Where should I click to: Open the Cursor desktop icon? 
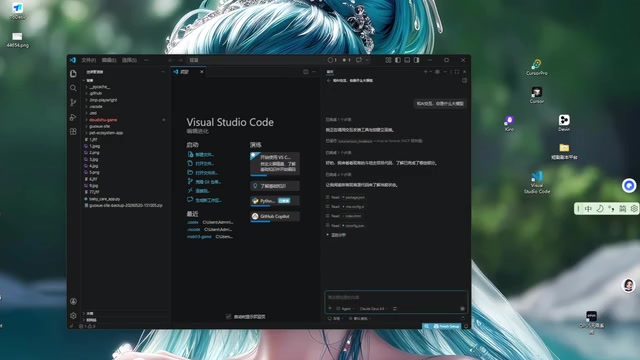(x=536, y=96)
